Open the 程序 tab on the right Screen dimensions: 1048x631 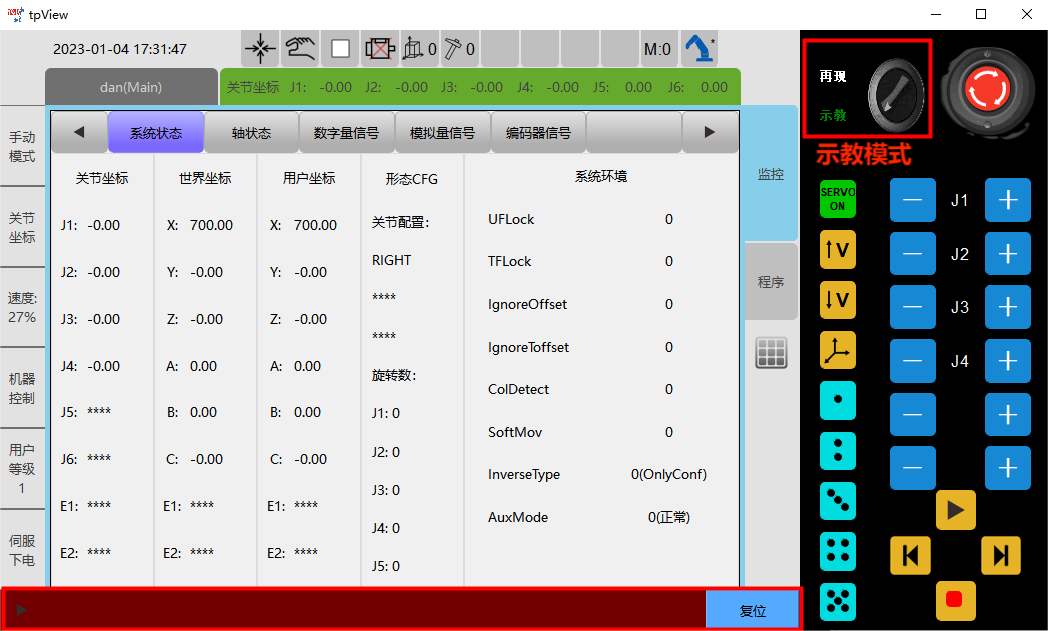(x=771, y=281)
